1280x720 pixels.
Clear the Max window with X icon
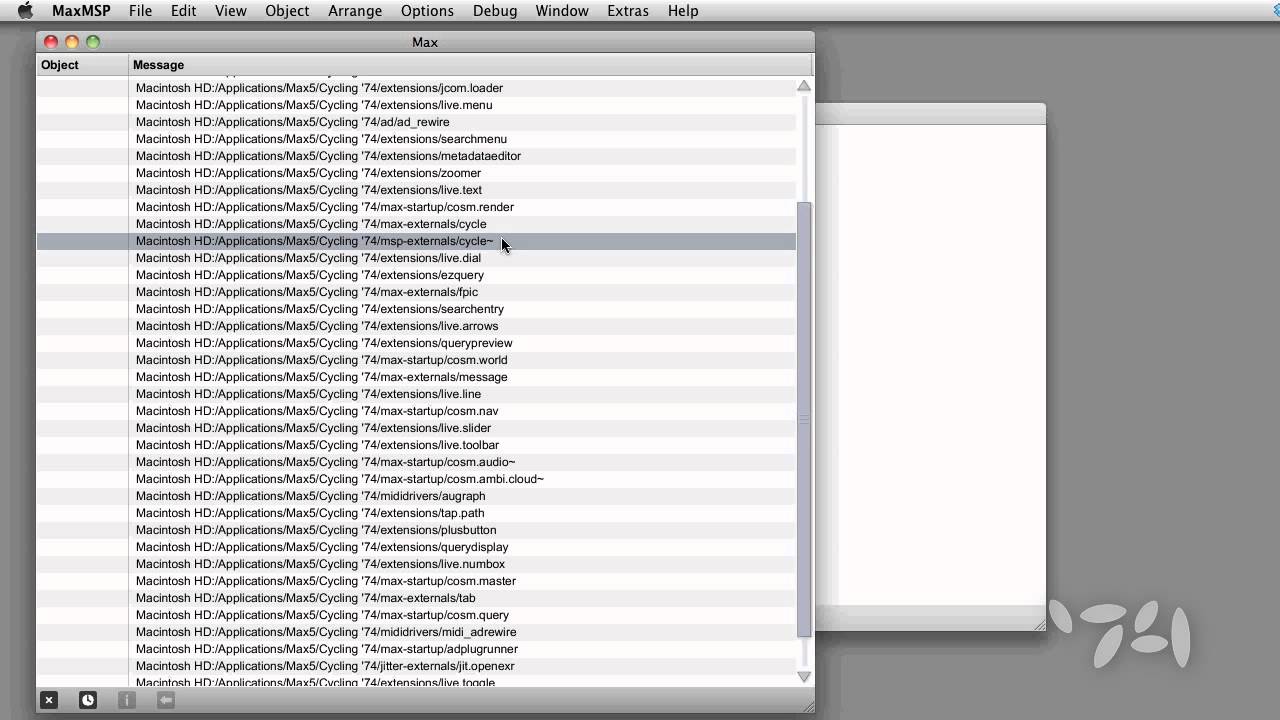[49, 700]
